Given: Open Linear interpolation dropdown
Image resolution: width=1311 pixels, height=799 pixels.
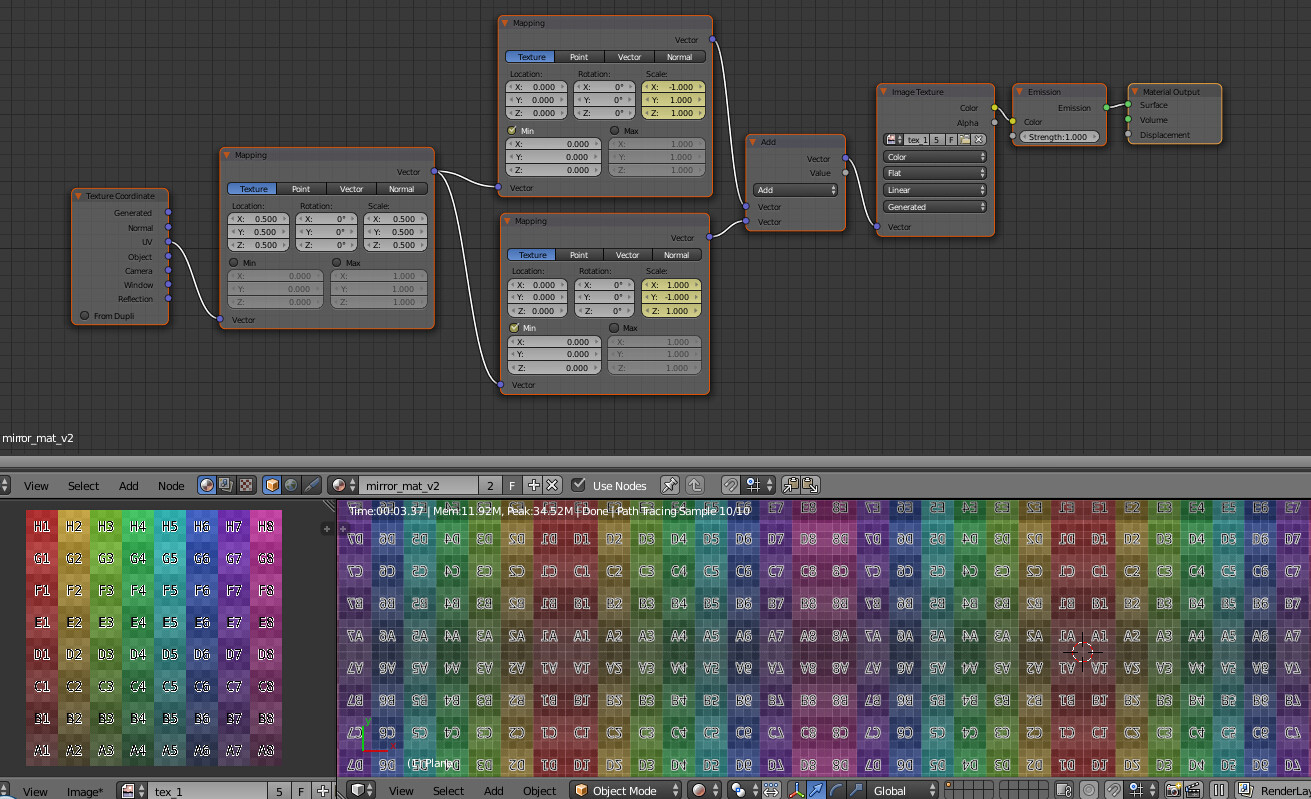Looking at the screenshot, I should [935, 190].
